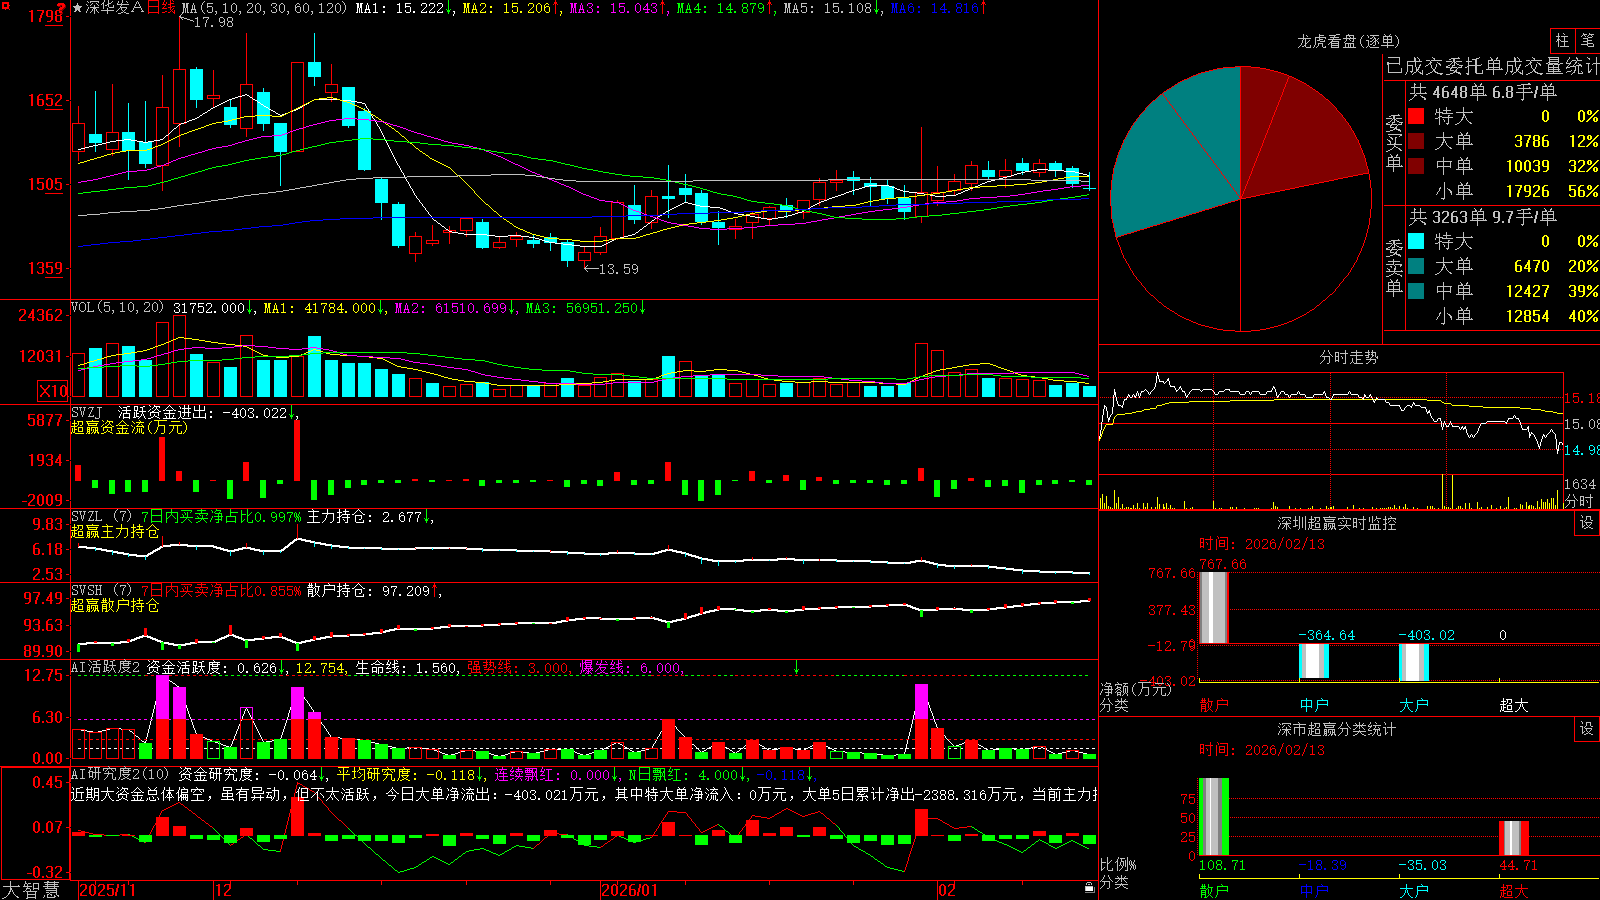Image resolution: width=1600 pixels, height=900 pixels.
Task: Click the 超赢散户持仓 label
Action: coord(115,605)
